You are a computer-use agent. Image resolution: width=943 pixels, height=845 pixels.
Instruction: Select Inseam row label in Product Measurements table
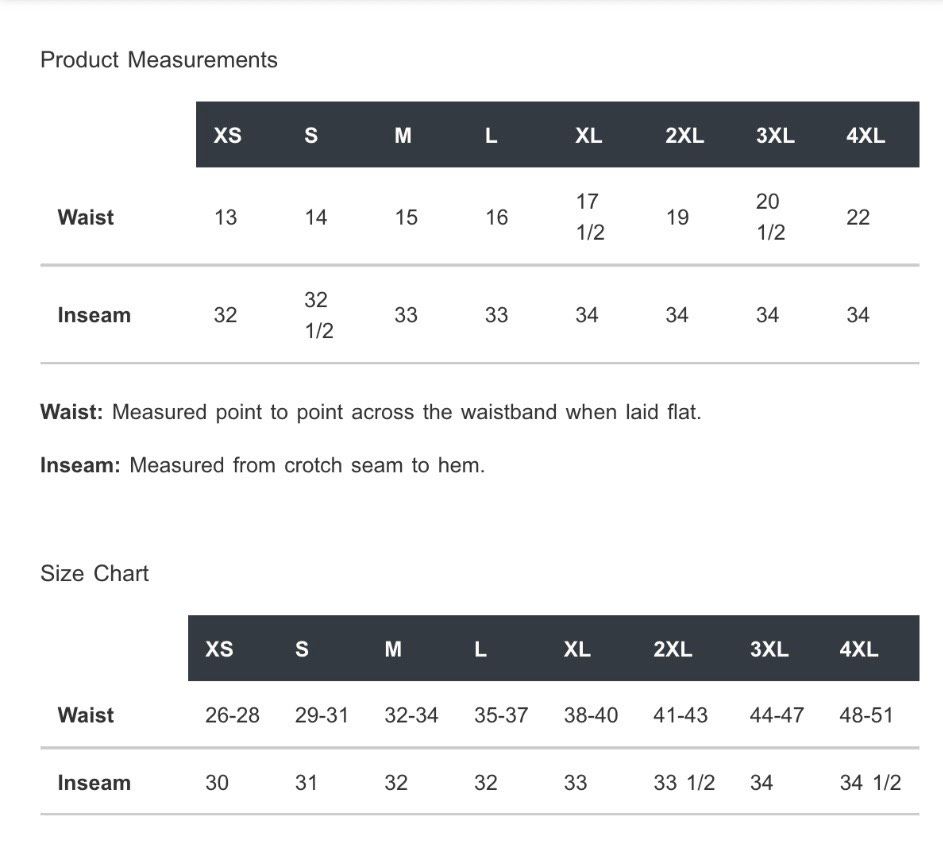94,315
